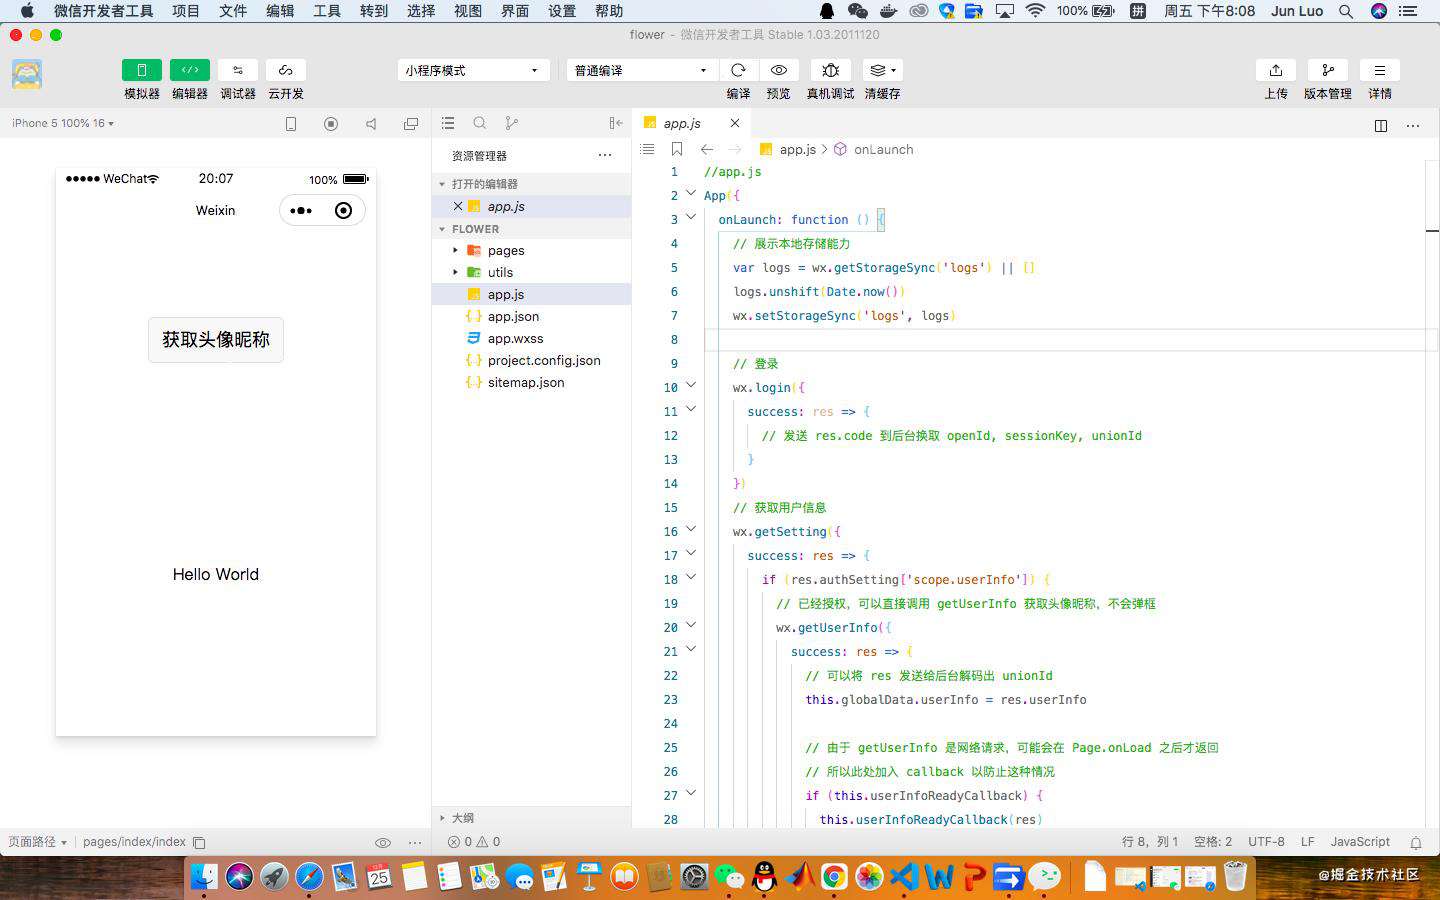This screenshot has height=900, width=1440.
Task: Open the notifications bell icon
Action: click(x=1416, y=842)
